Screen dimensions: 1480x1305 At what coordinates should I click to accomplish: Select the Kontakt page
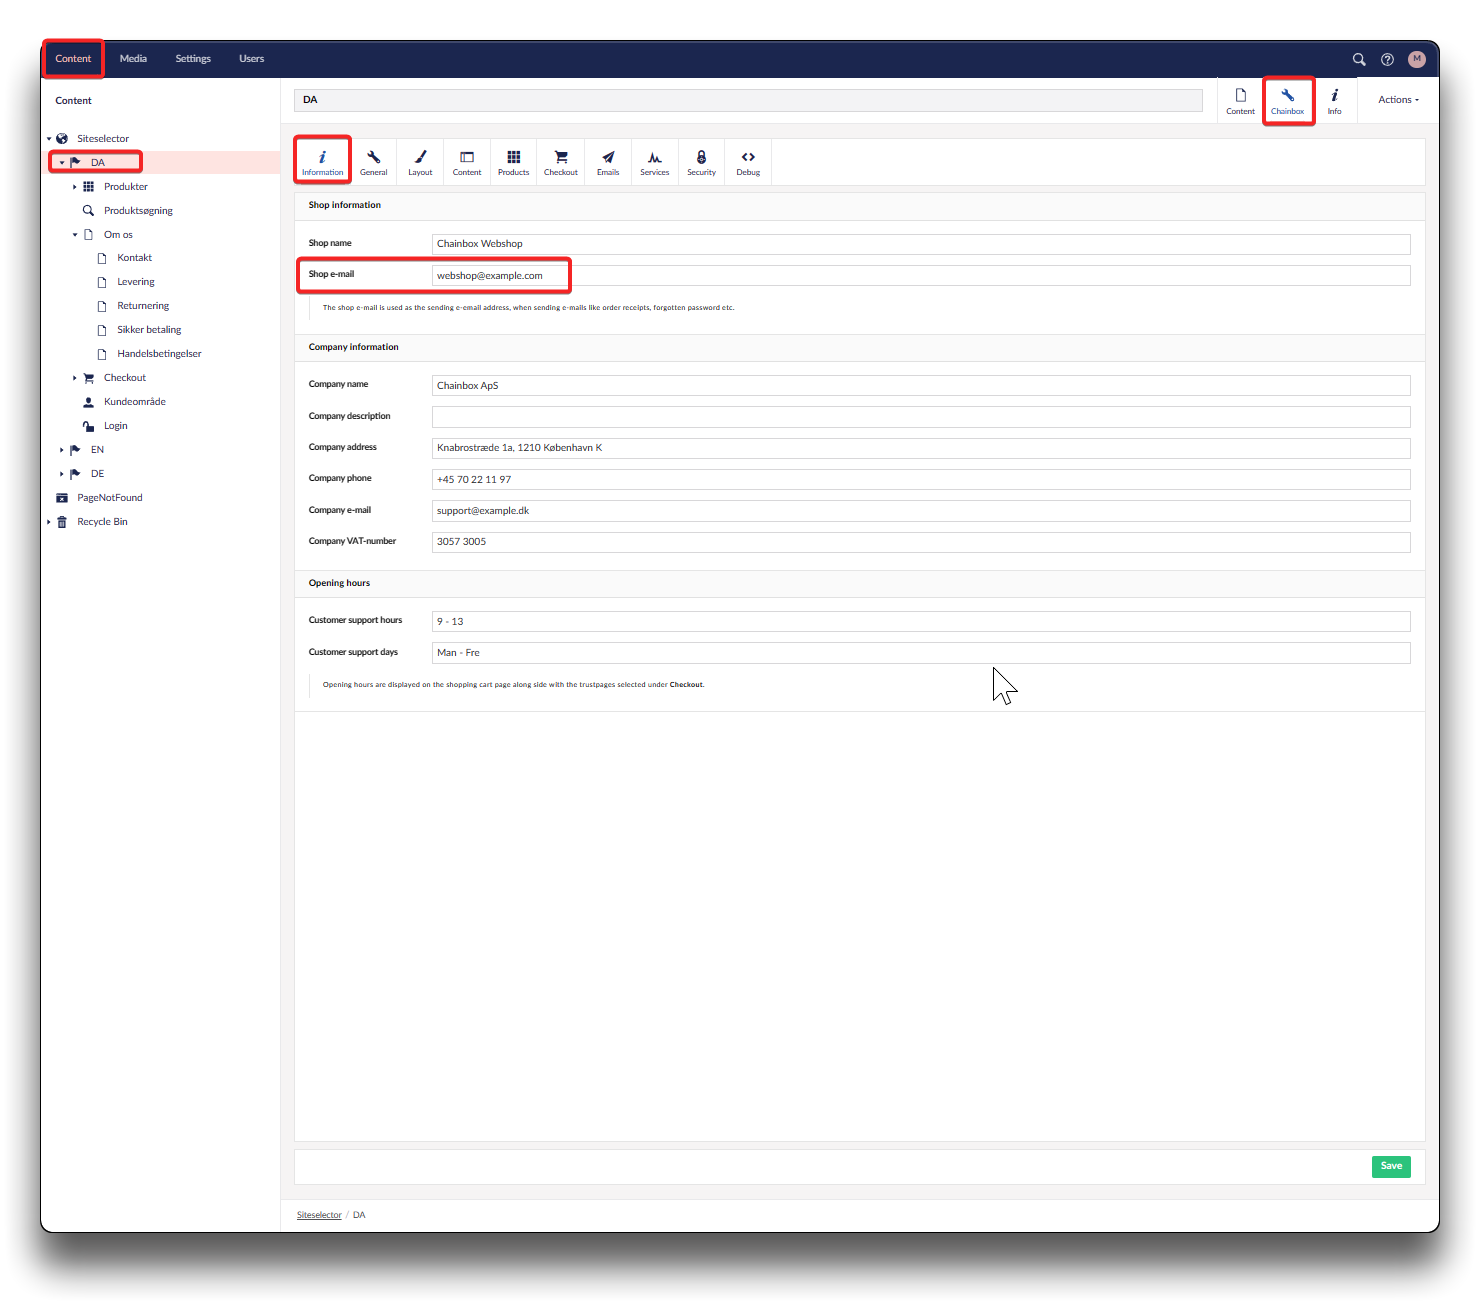134,258
